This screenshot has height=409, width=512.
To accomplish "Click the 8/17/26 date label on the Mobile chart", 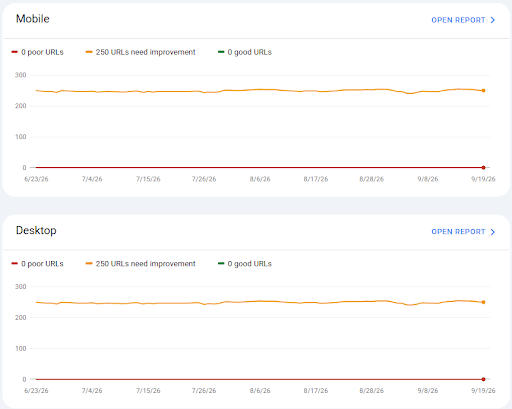I will pos(316,179).
